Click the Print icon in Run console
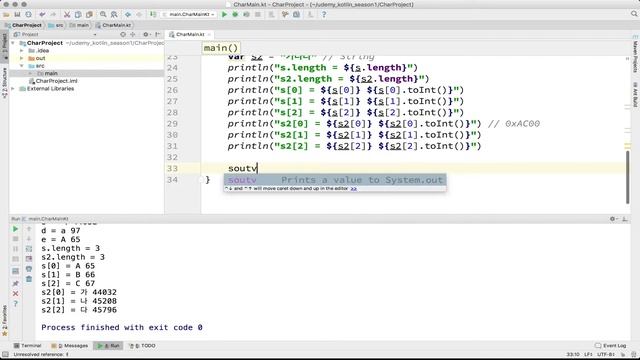Screen dimensions: 640x360 click(29, 269)
